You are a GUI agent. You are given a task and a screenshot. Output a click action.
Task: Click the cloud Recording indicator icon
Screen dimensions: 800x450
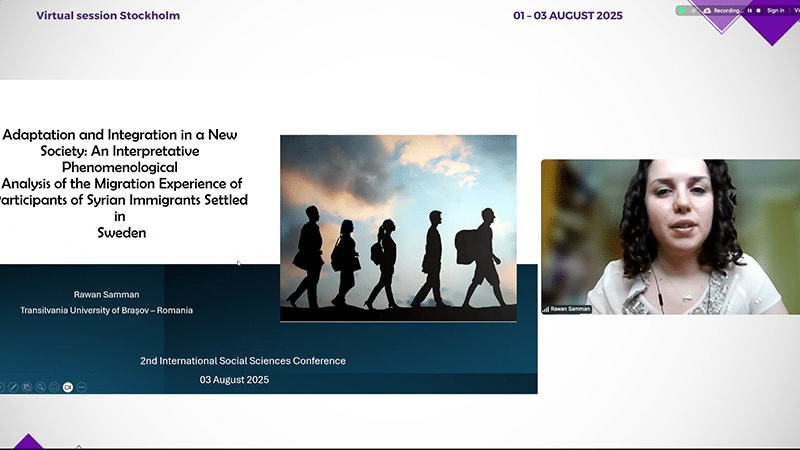(x=706, y=10)
